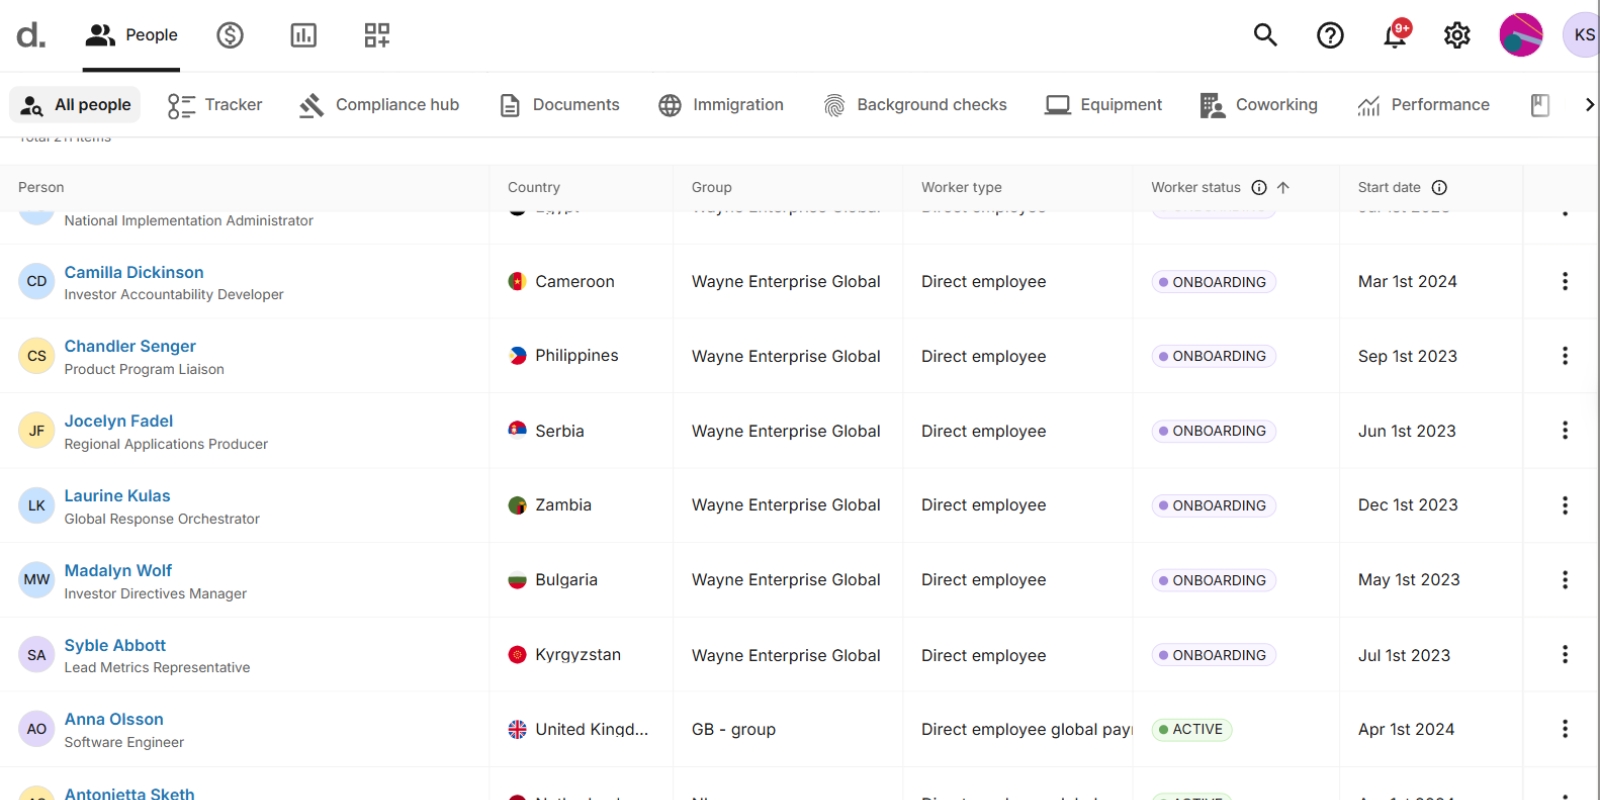Expand more tabs with right chevron
The height and width of the screenshot is (800, 1600).
coord(1588,105)
